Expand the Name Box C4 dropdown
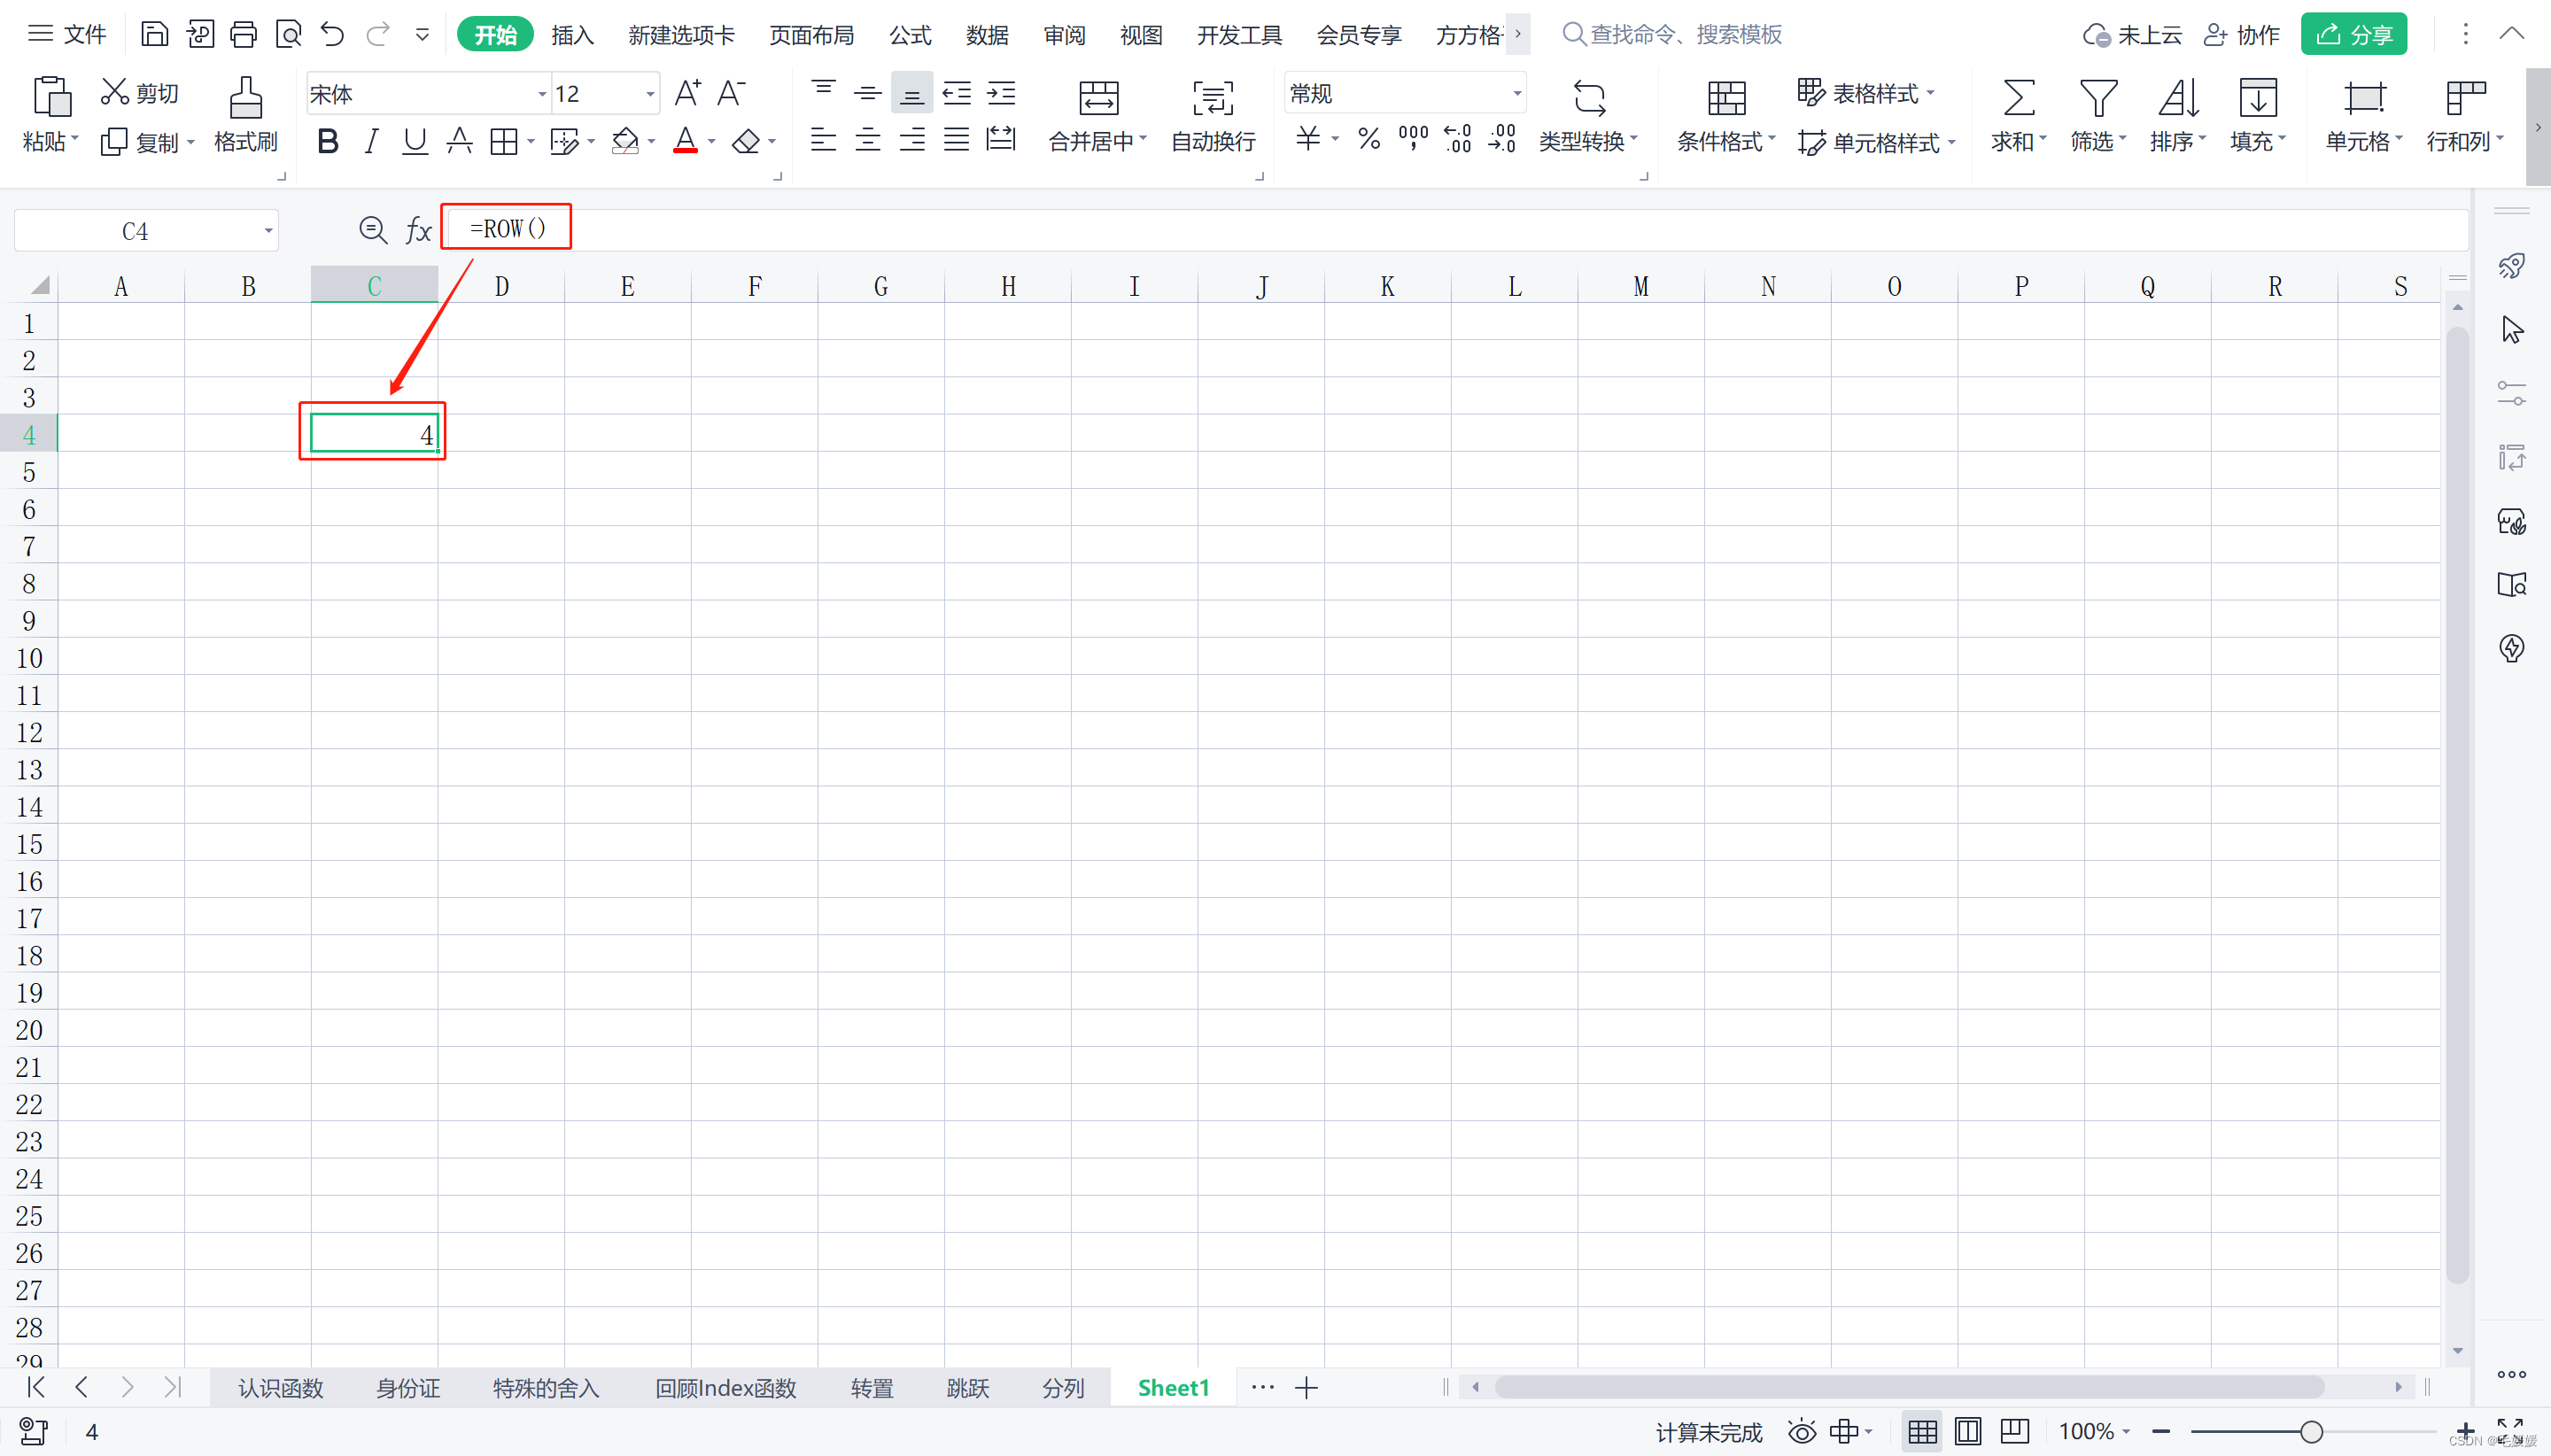2551x1456 pixels. tap(268, 231)
